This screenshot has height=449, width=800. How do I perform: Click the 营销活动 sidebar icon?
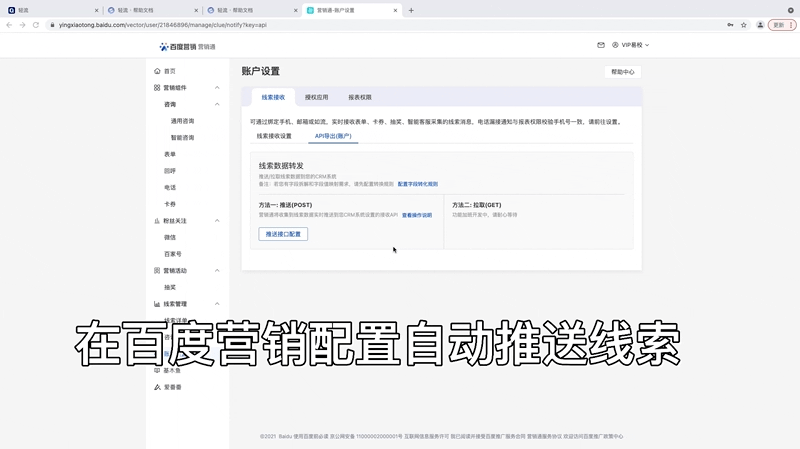tap(157, 270)
